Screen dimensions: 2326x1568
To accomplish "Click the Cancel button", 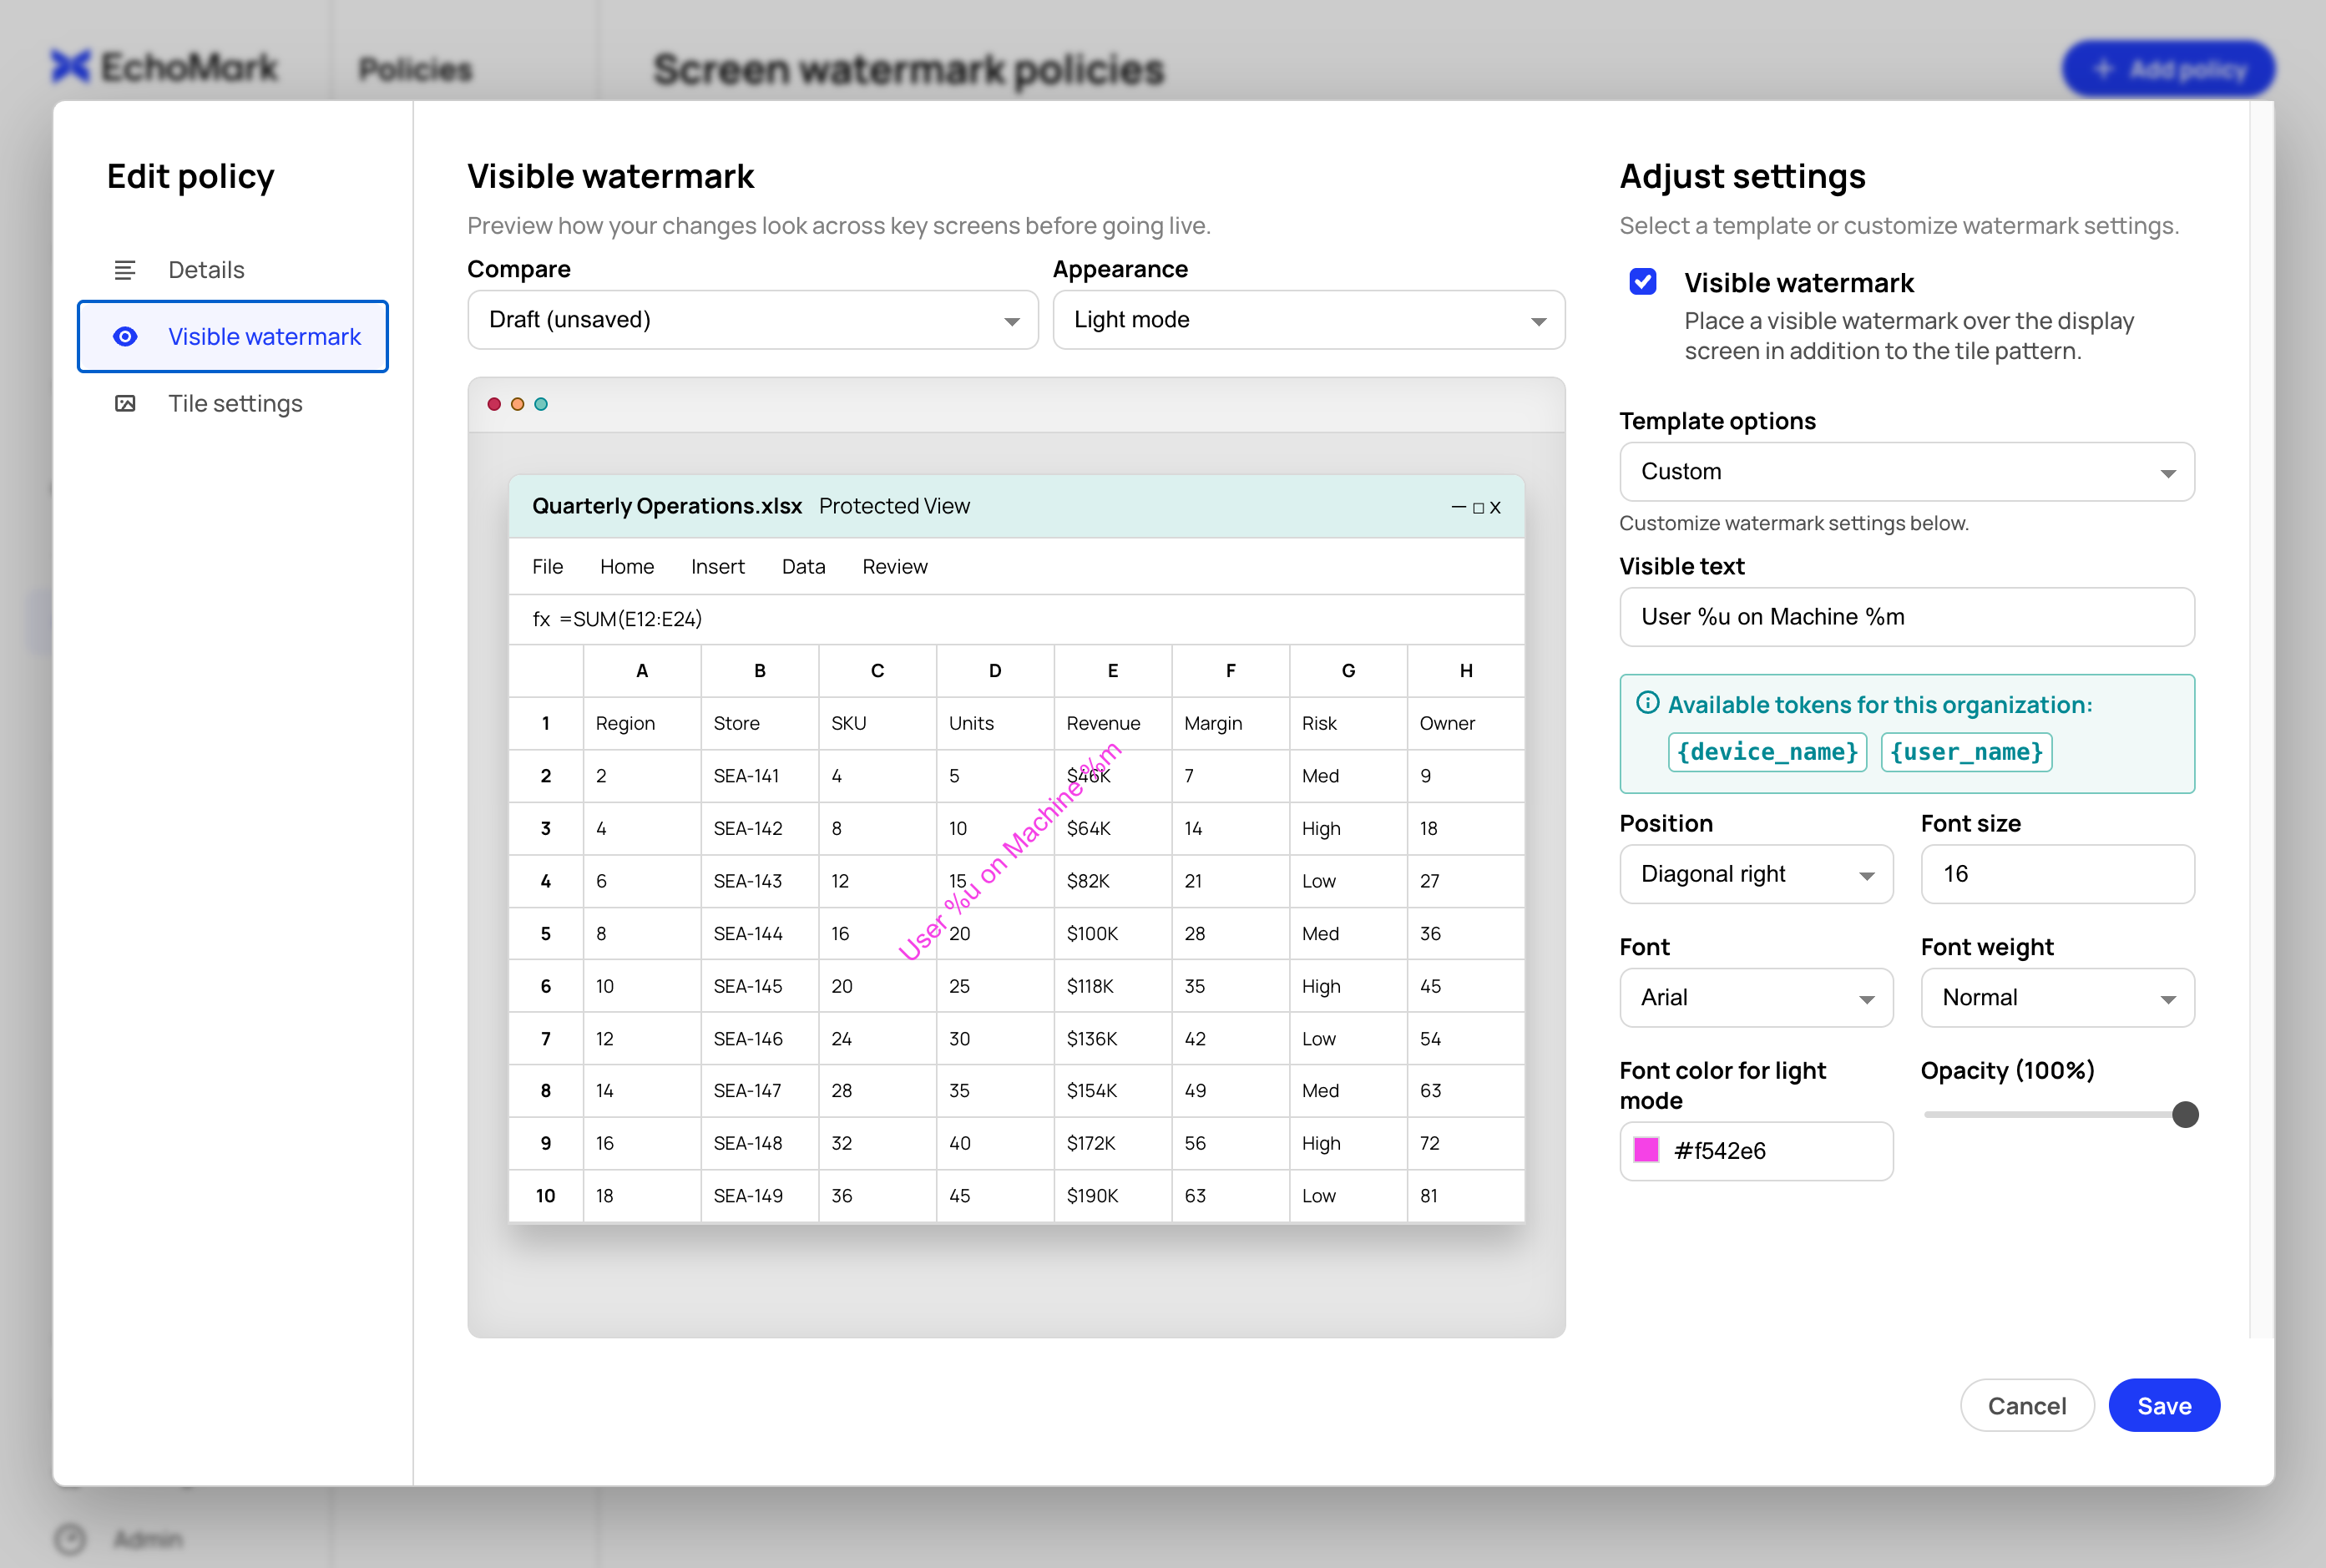I will pos(2027,1406).
